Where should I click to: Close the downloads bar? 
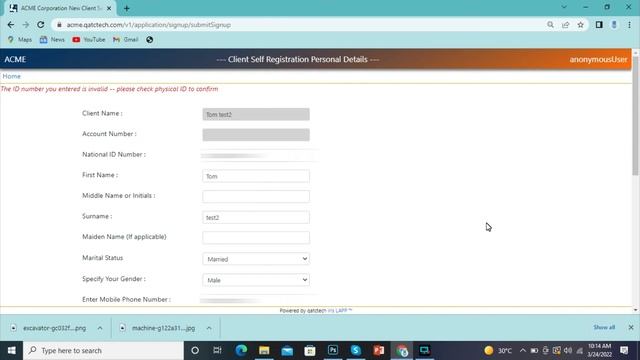pyautogui.click(x=631, y=327)
